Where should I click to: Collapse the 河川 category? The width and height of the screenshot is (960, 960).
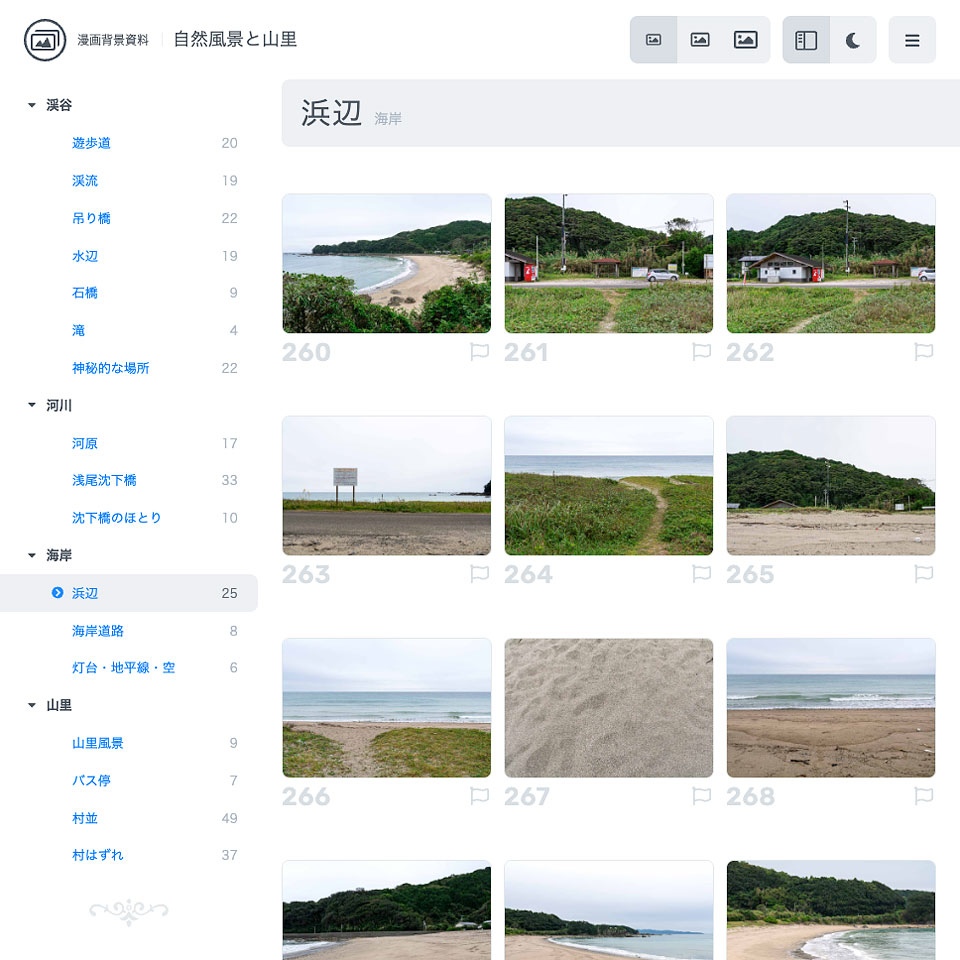point(31,405)
